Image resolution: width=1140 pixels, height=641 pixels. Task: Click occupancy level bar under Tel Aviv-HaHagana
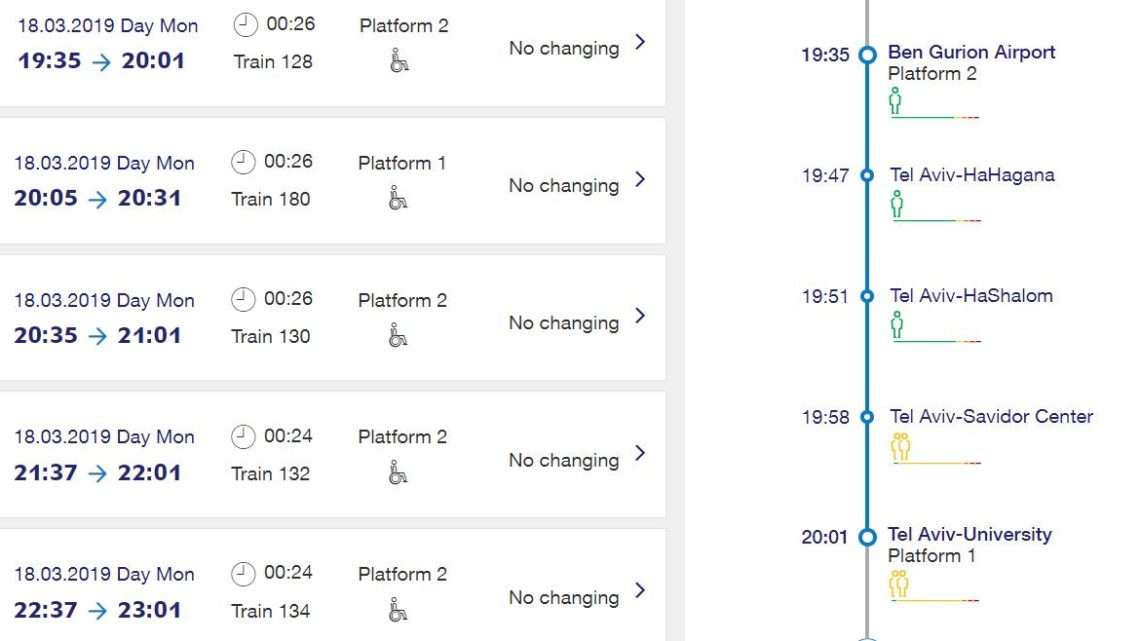tap(936, 220)
